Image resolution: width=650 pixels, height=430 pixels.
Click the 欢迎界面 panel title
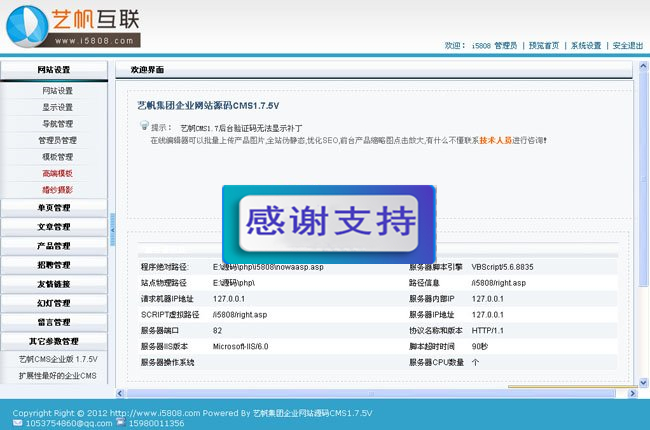[147, 70]
